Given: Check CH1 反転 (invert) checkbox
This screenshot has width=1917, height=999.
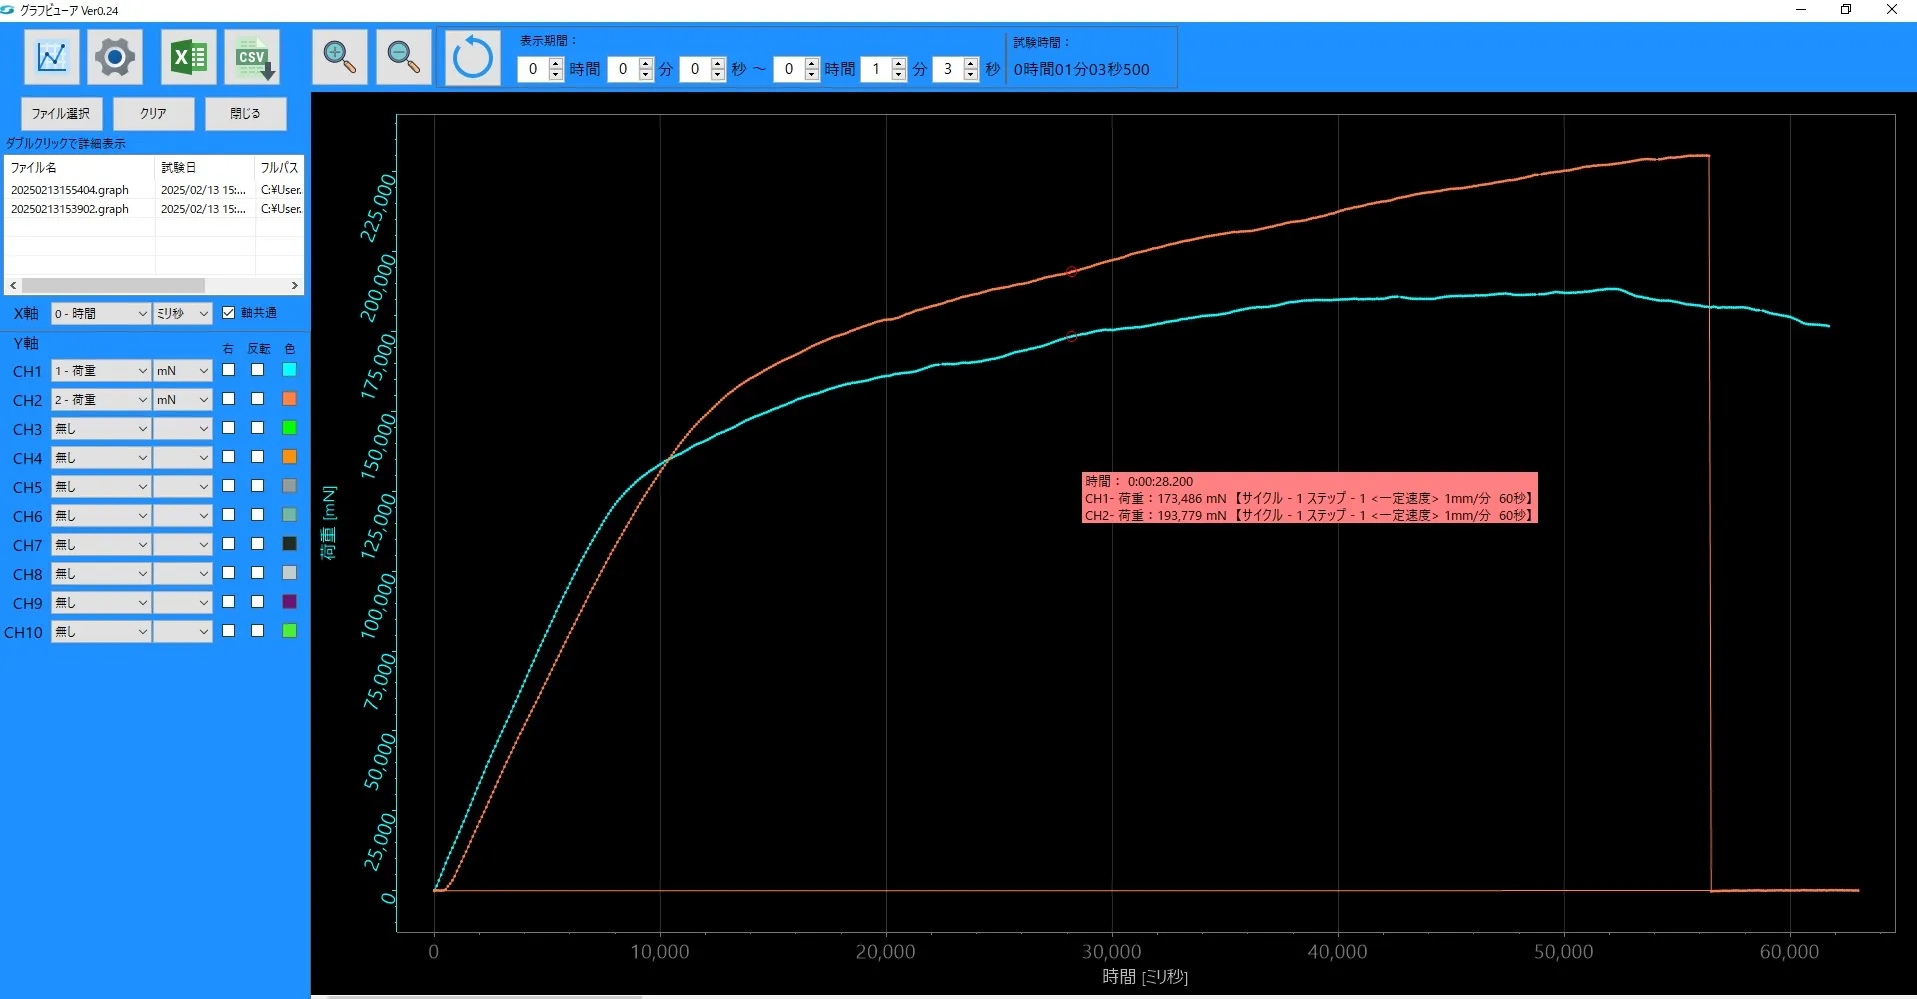Looking at the screenshot, I should tap(258, 370).
